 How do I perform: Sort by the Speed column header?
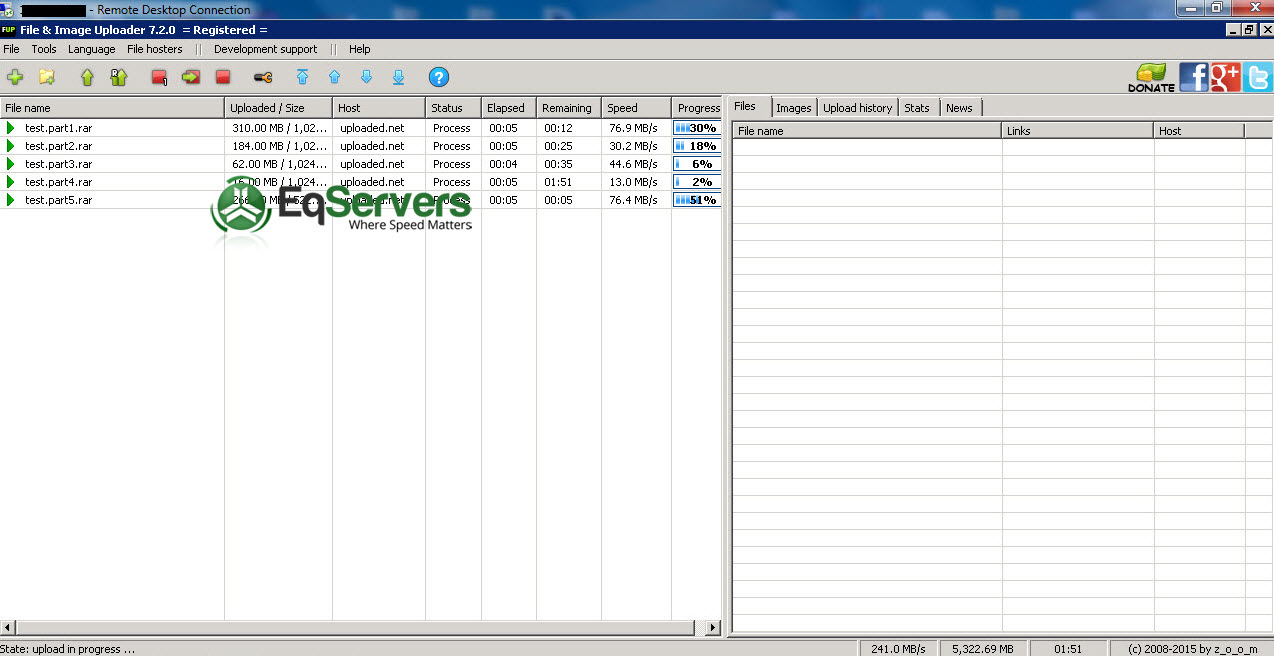tap(636, 108)
